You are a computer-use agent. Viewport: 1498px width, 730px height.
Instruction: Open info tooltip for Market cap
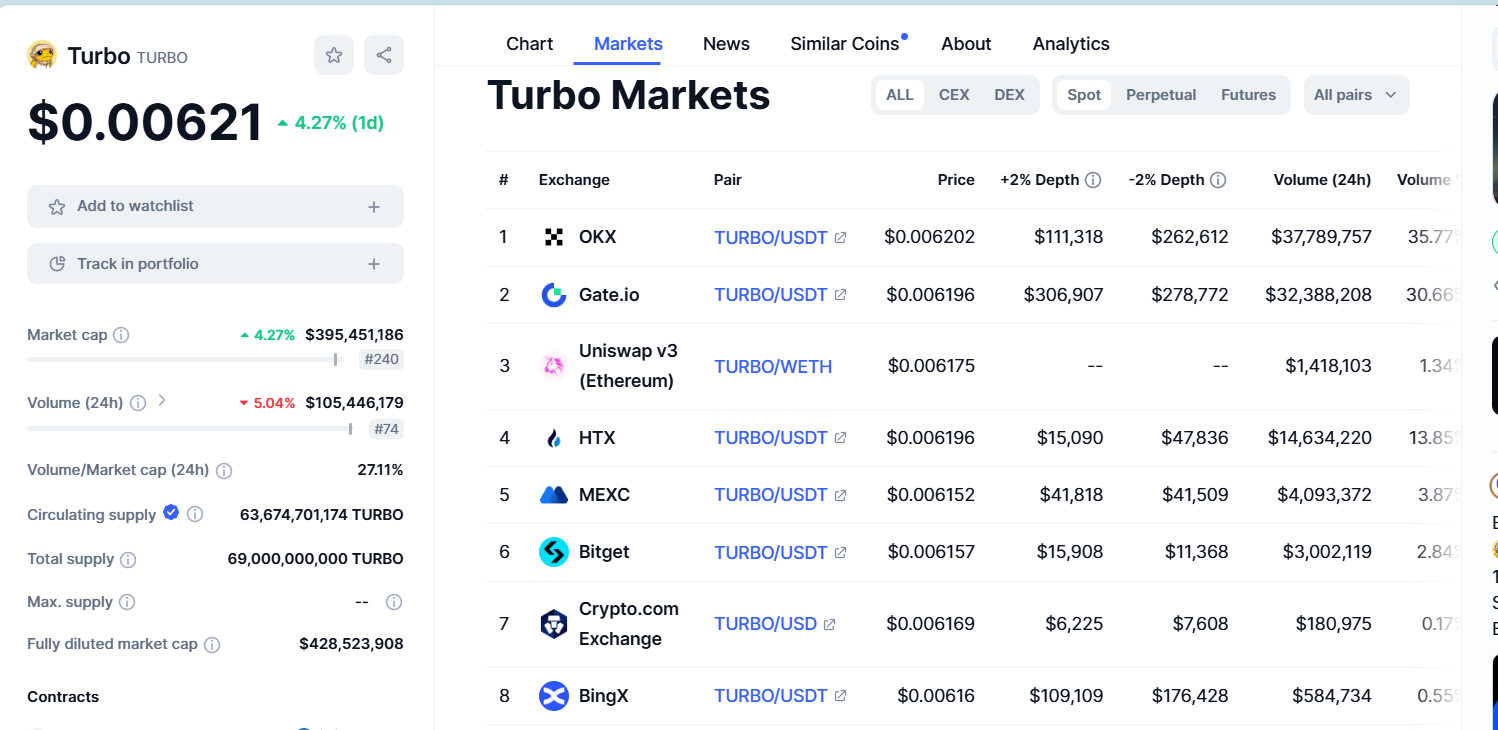coord(121,335)
